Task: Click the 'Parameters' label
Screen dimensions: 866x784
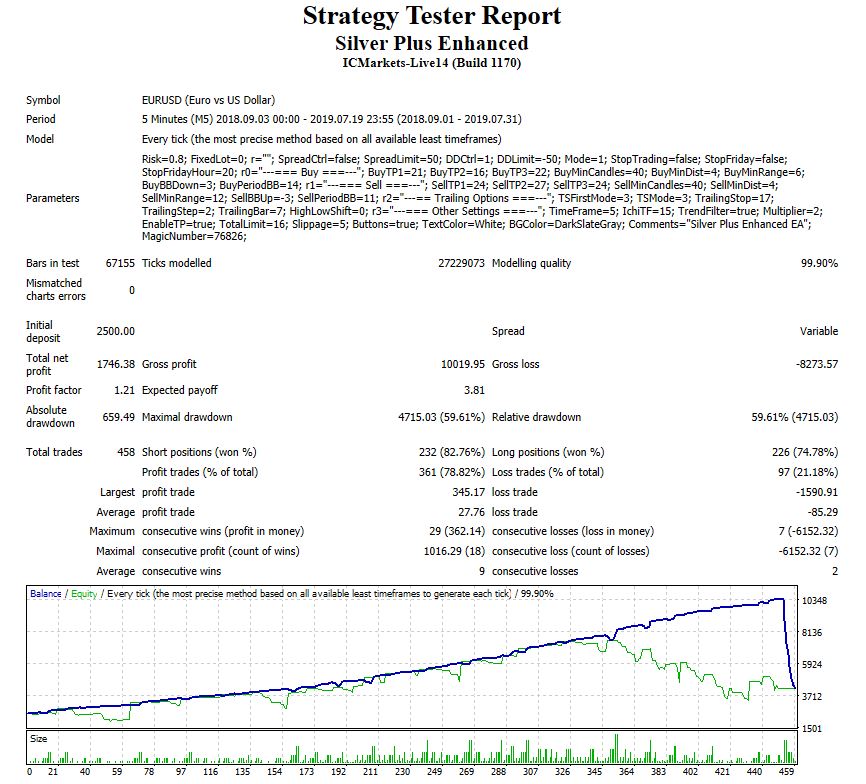Action: [x=52, y=198]
